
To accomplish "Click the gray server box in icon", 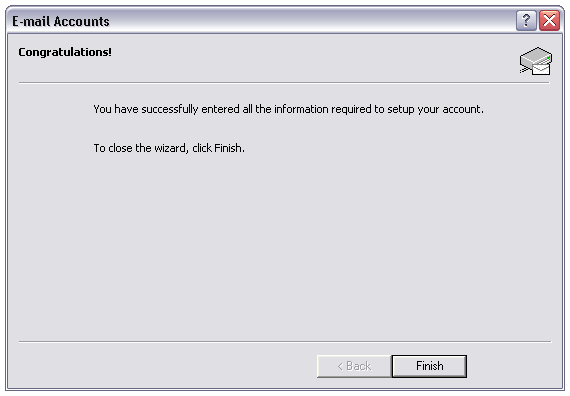I will coord(535,57).
